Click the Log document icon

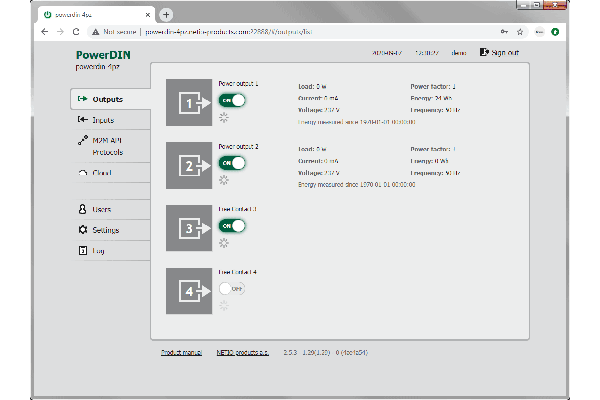pos(83,250)
